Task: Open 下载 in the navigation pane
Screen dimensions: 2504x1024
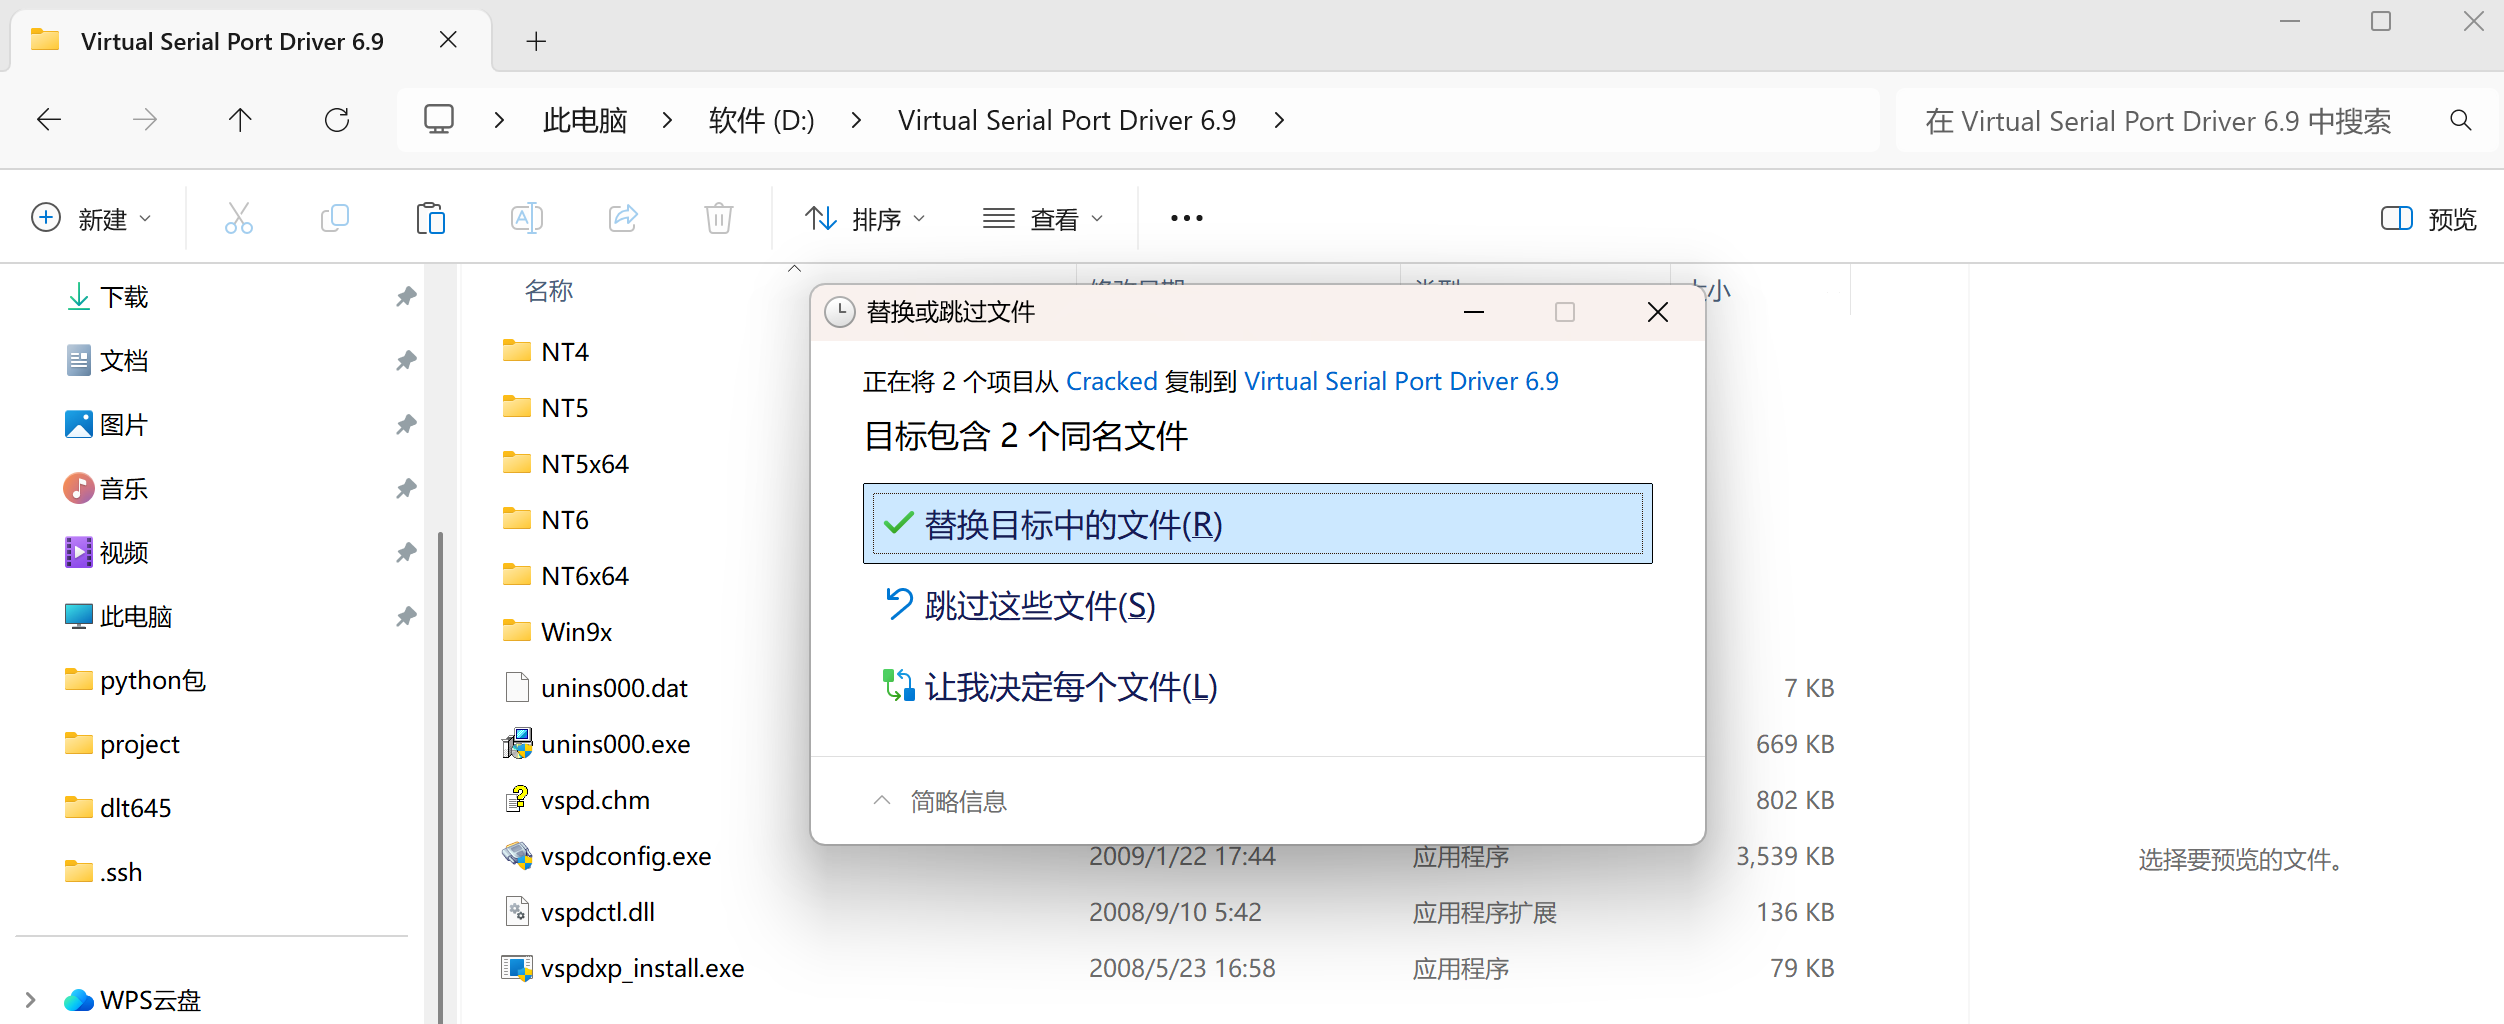Action: (x=124, y=297)
